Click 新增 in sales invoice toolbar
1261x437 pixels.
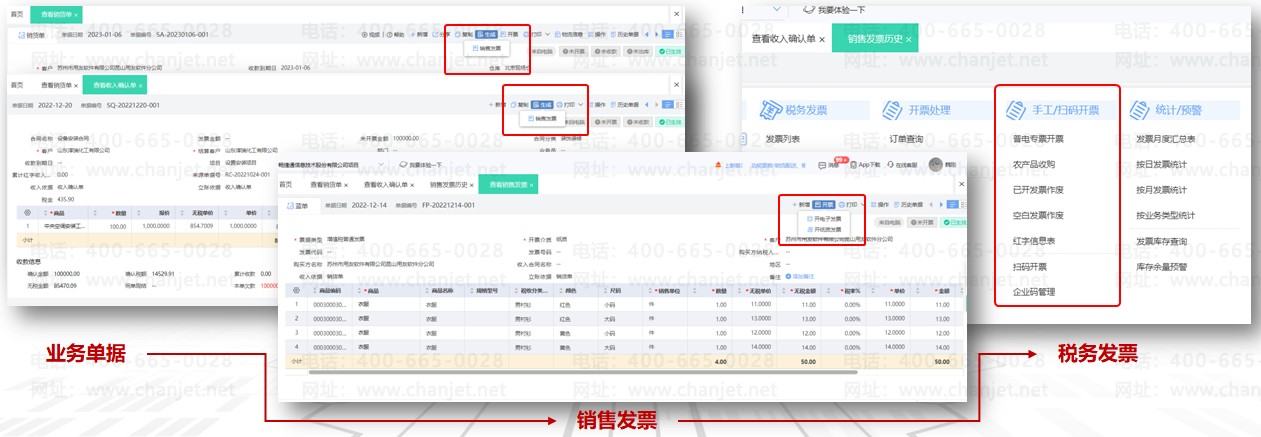pos(800,204)
